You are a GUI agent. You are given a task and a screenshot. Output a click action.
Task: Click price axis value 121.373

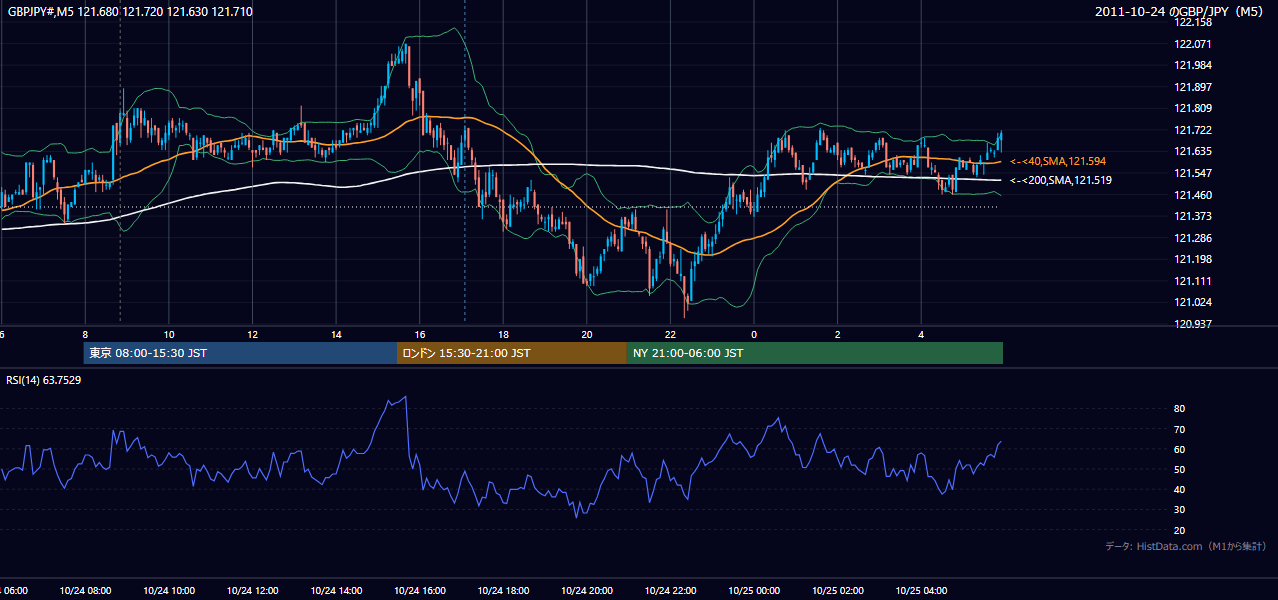click(x=1195, y=216)
